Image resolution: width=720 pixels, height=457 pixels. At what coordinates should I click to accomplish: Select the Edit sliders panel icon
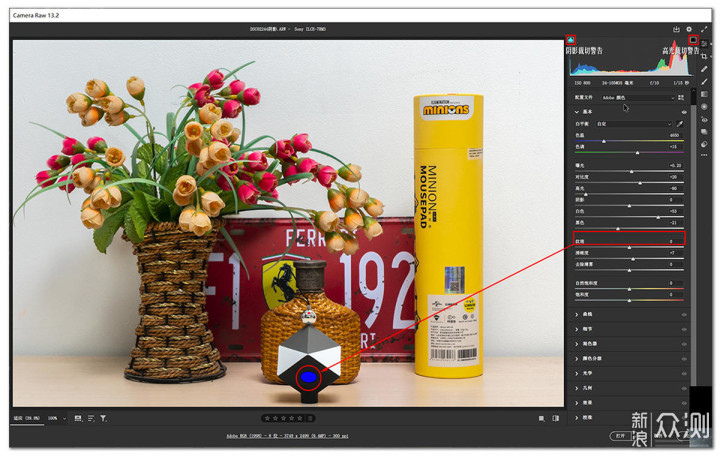click(x=704, y=44)
